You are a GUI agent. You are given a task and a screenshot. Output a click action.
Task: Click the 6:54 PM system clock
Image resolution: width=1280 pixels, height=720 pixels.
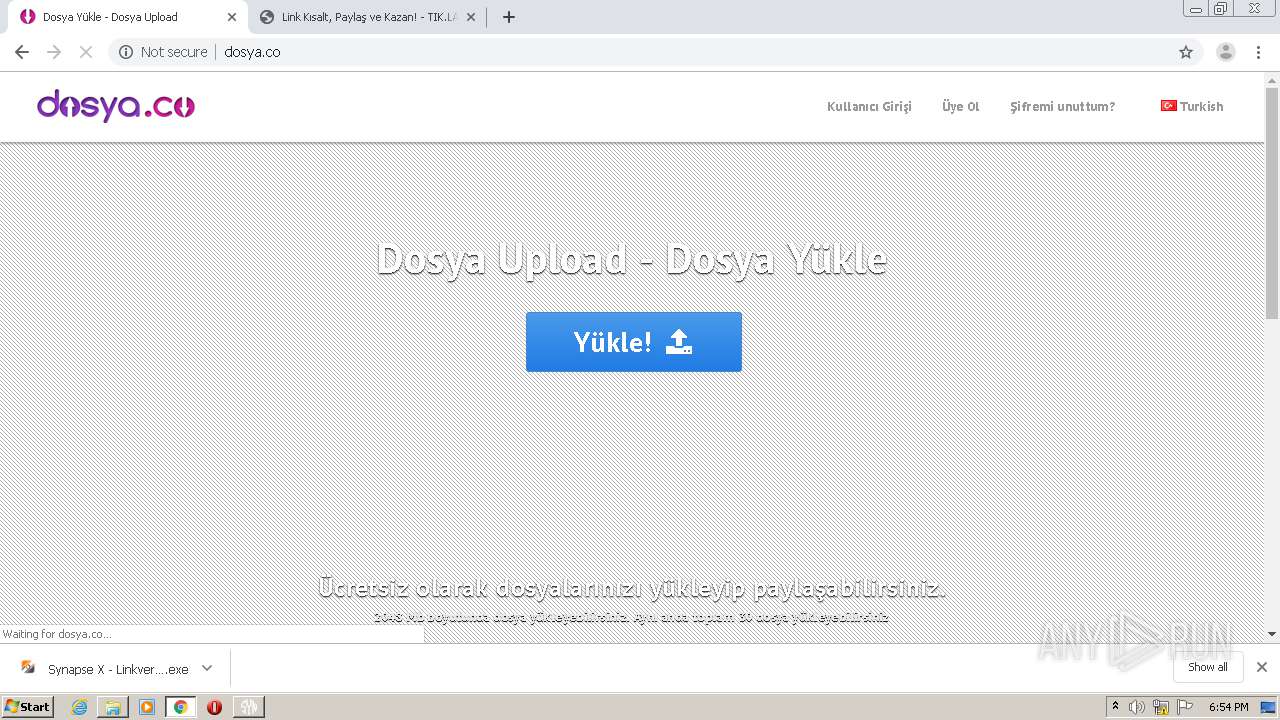1228,707
